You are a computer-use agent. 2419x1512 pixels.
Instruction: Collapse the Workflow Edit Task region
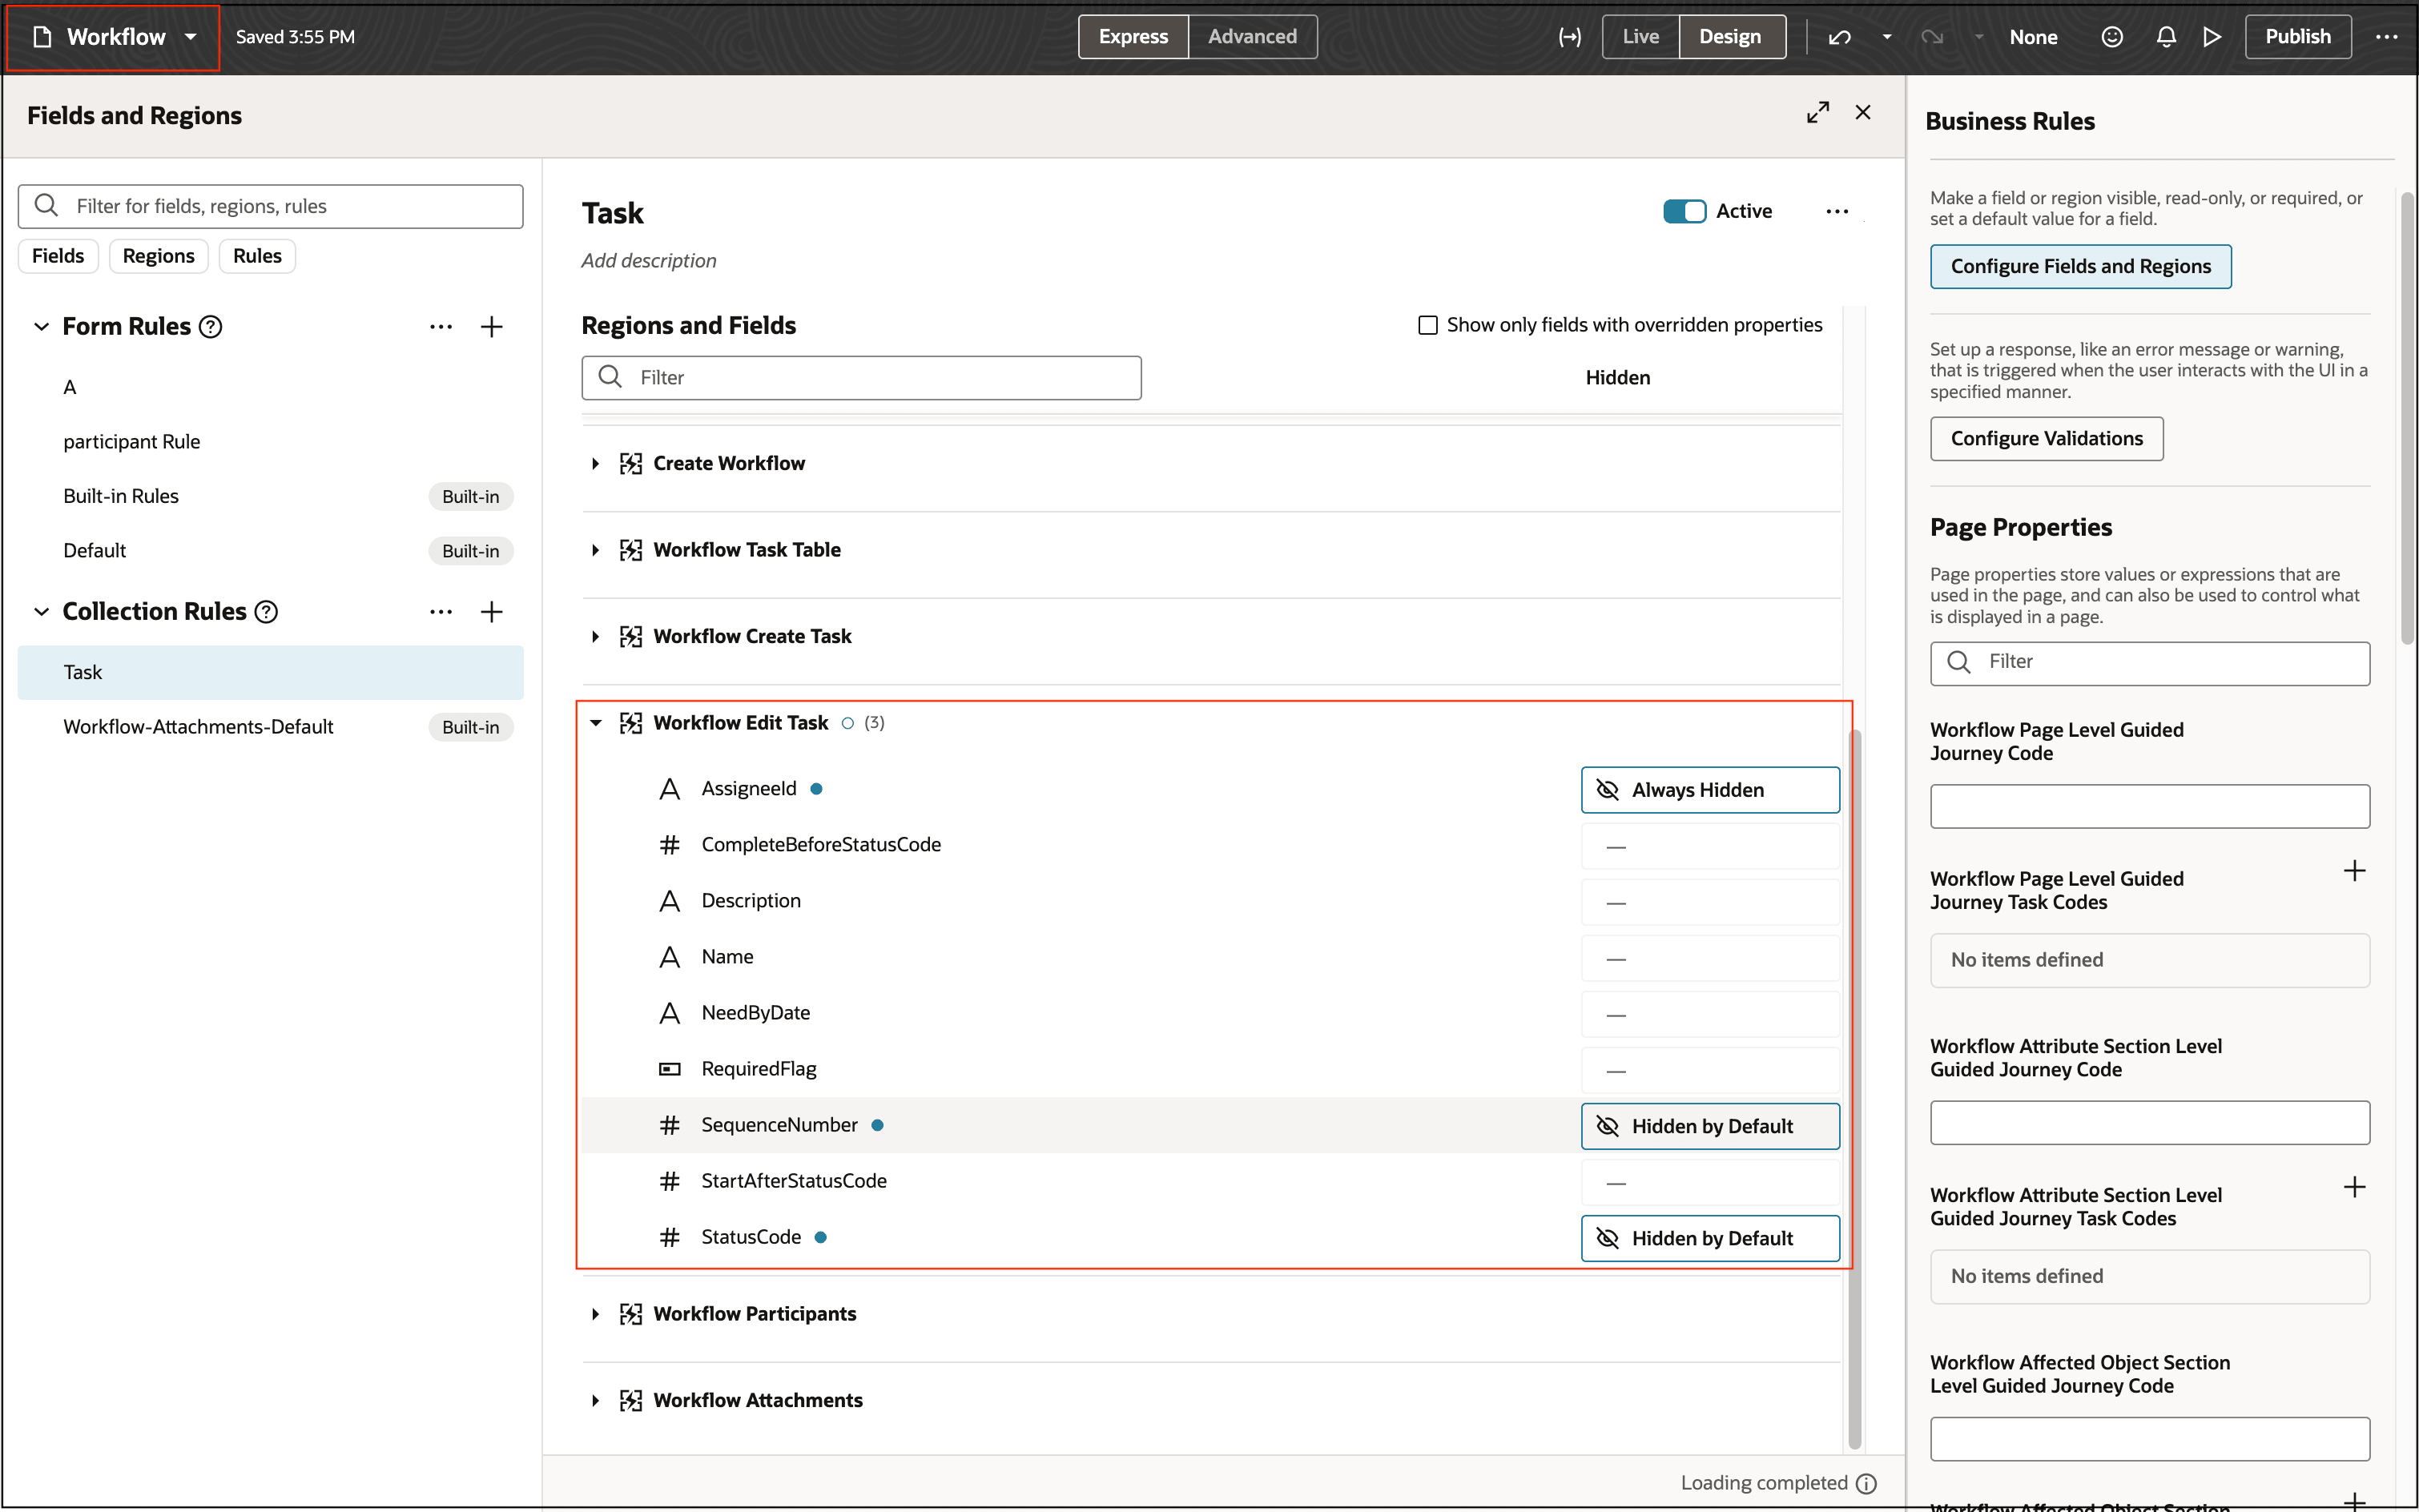click(596, 722)
